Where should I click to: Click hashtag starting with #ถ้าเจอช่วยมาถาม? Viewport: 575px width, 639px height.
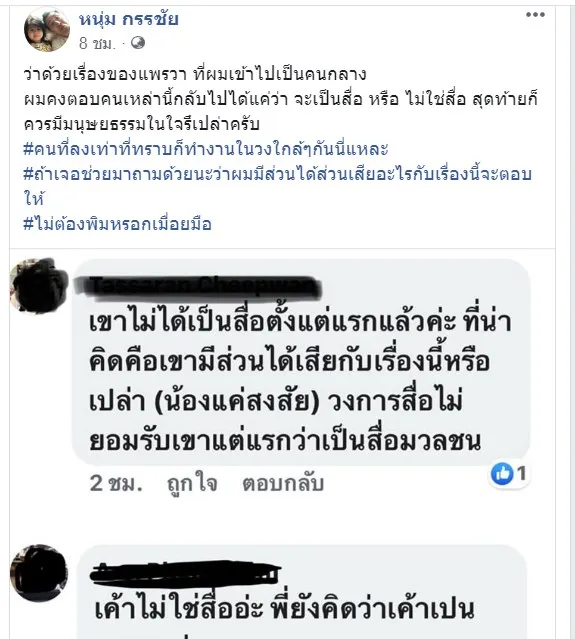277,186
